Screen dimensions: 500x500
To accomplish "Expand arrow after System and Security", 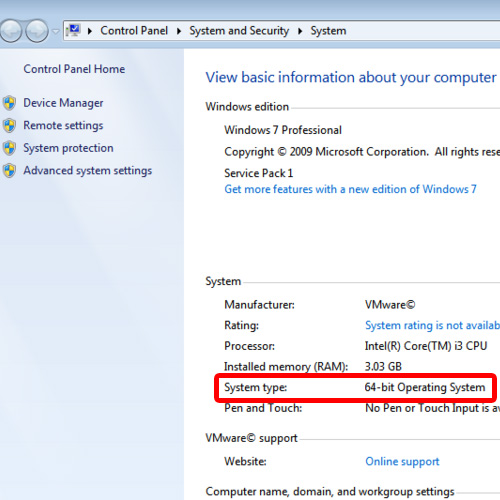I will 300,31.
